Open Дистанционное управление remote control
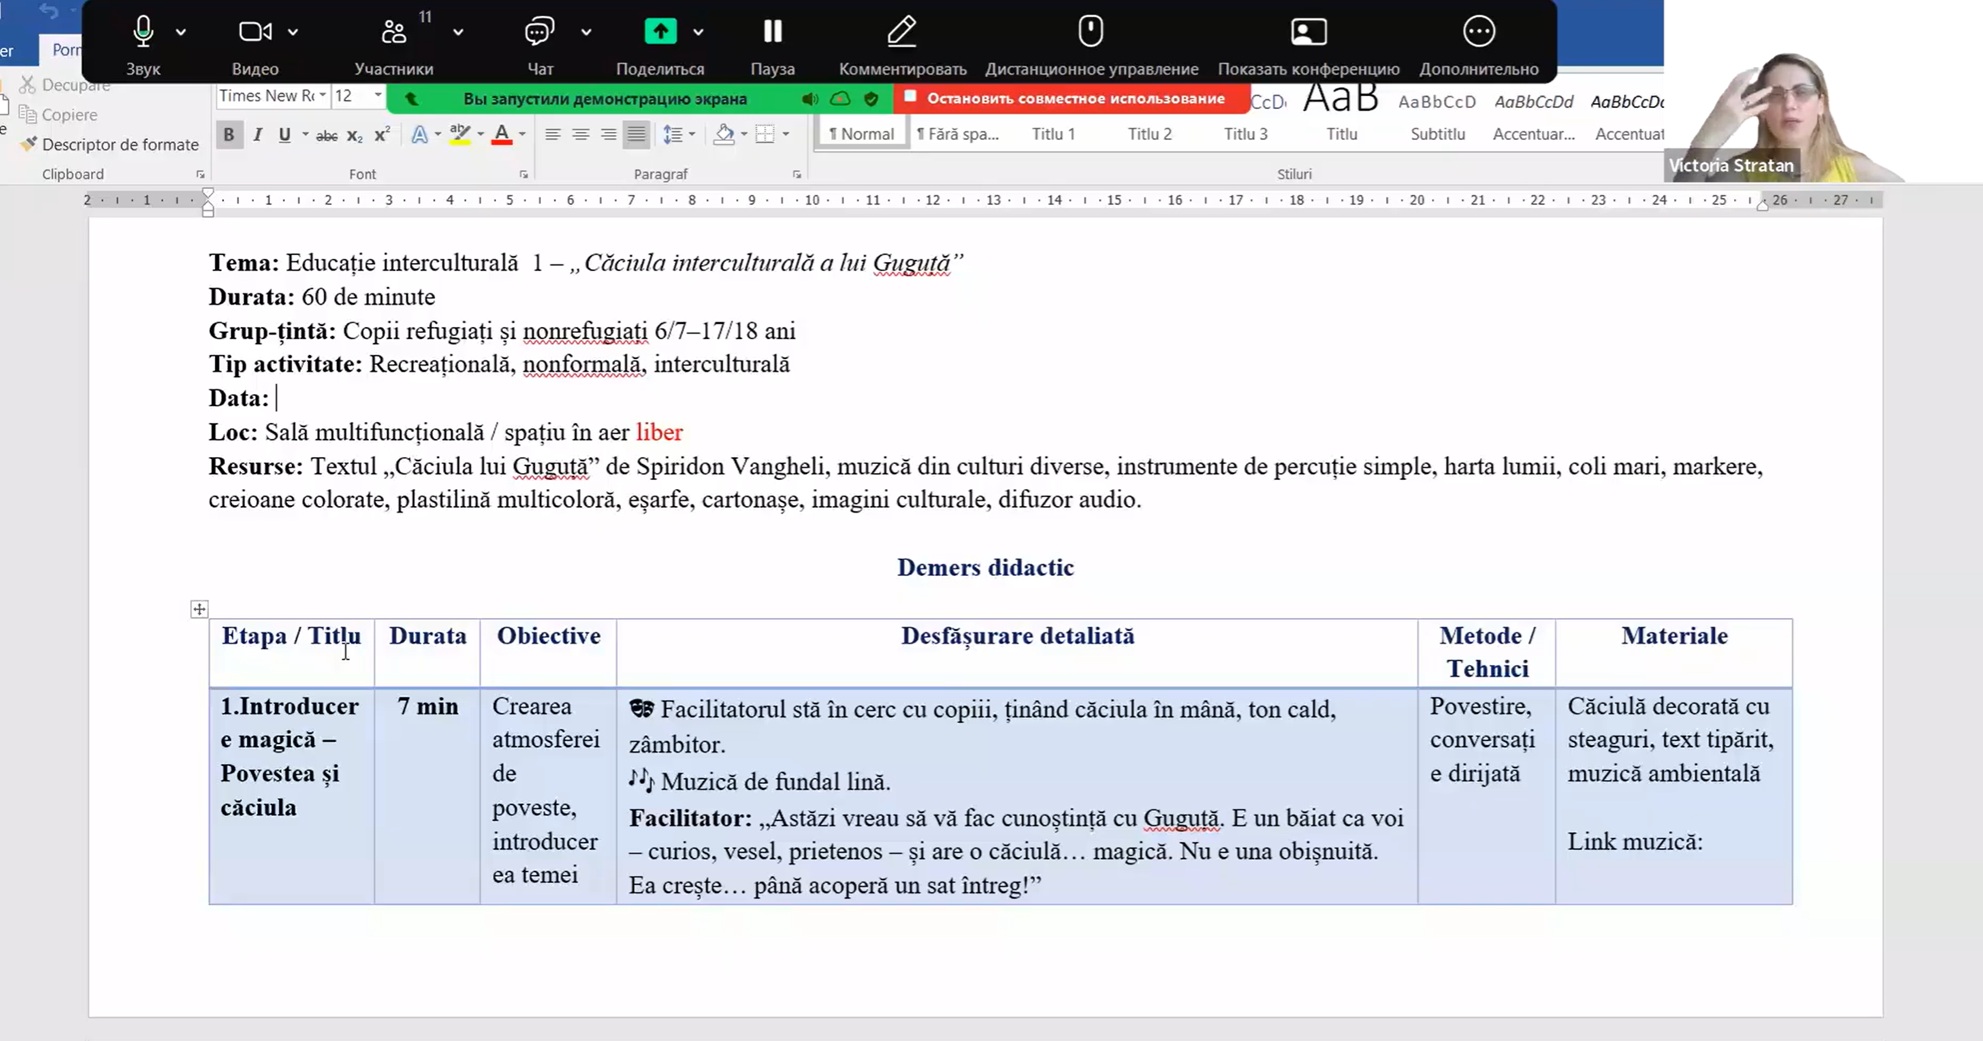Image resolution: width=1983 pixels, height=1041 pixels. pyautogui.click(x=1090, y=32)
